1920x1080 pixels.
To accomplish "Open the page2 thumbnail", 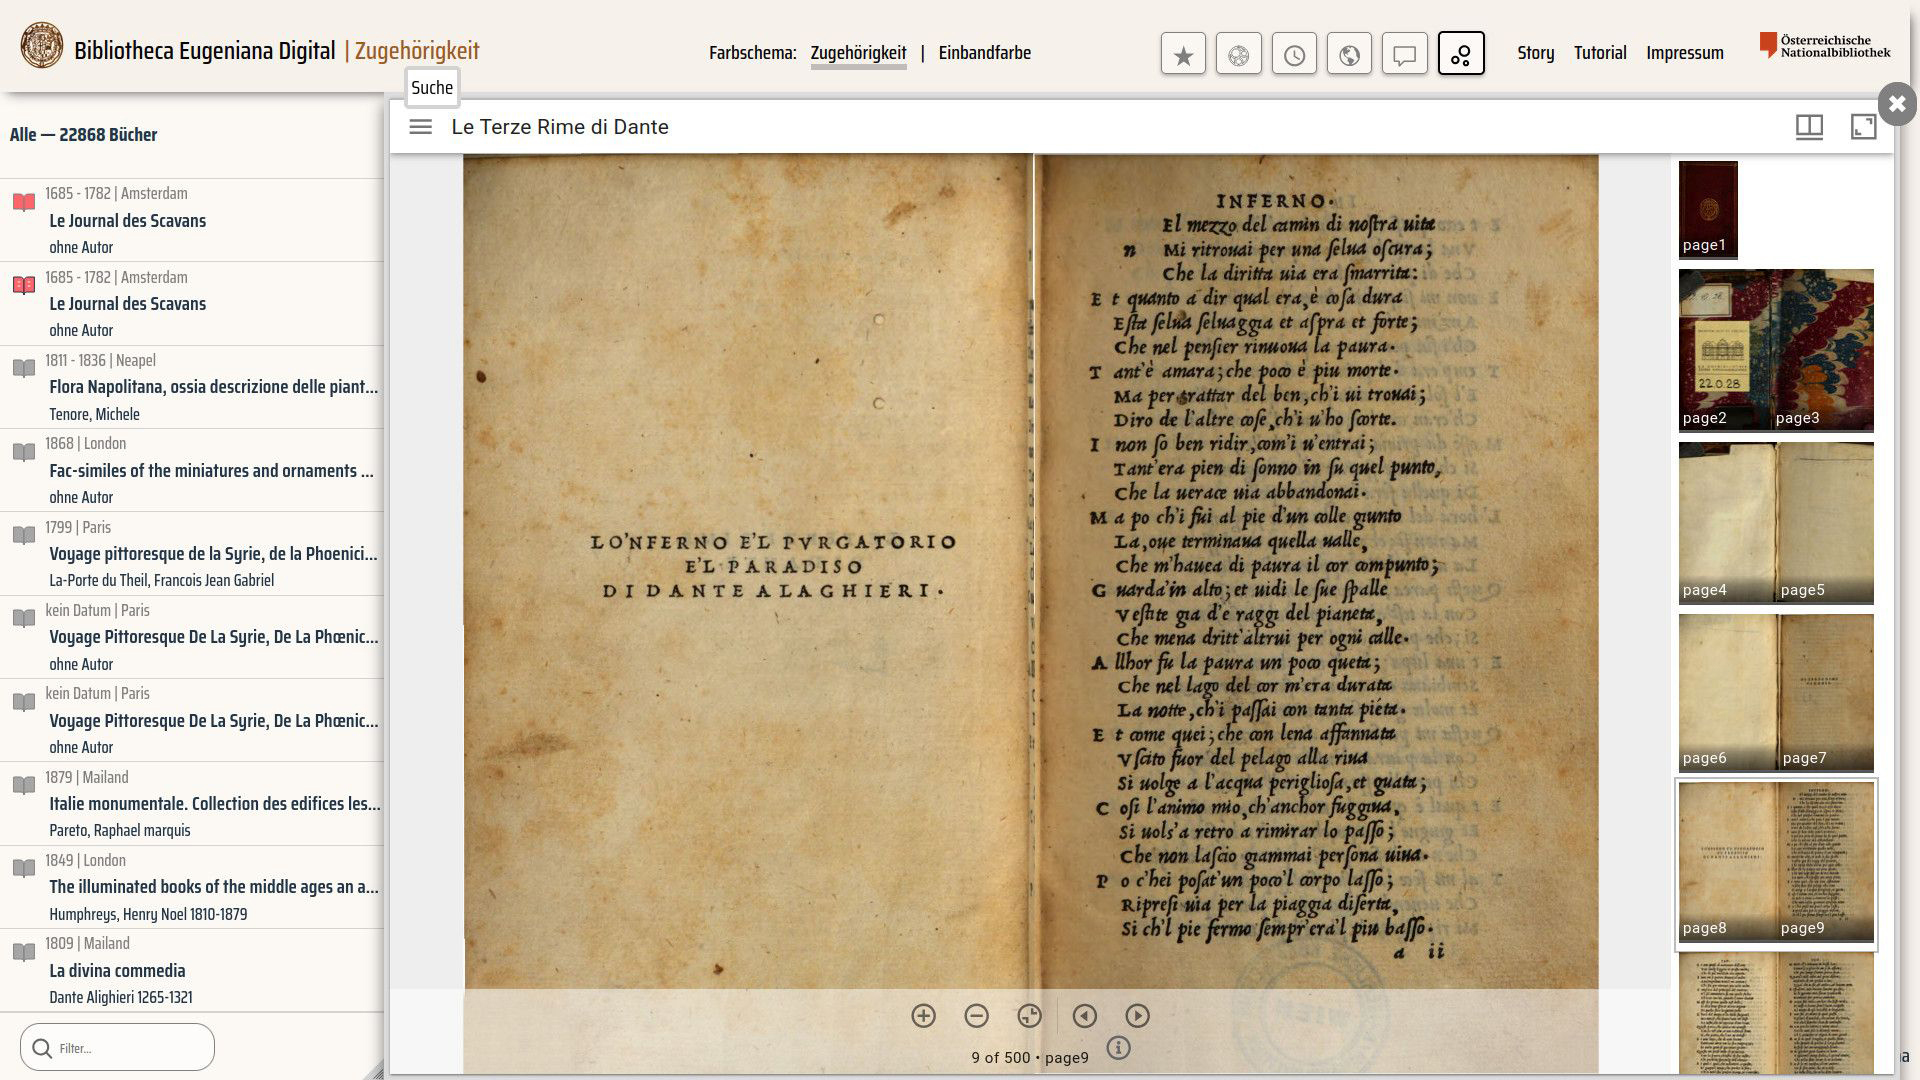I will (1725, 350).
